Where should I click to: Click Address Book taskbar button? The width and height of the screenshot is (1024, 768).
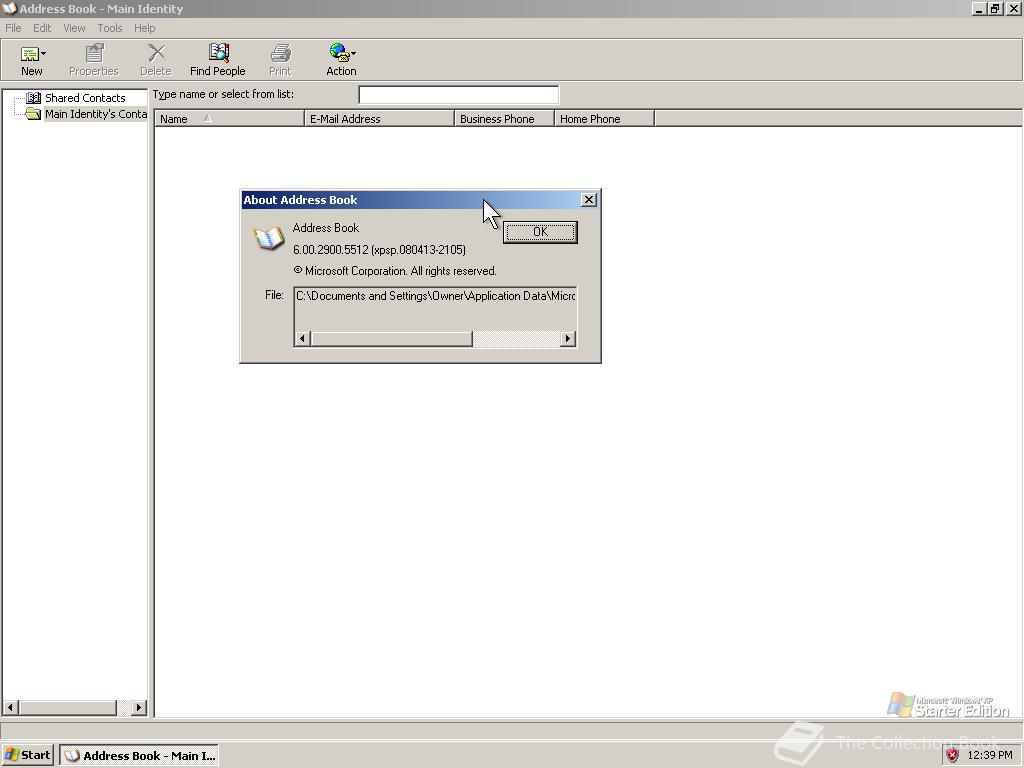[x=139, y=756]
